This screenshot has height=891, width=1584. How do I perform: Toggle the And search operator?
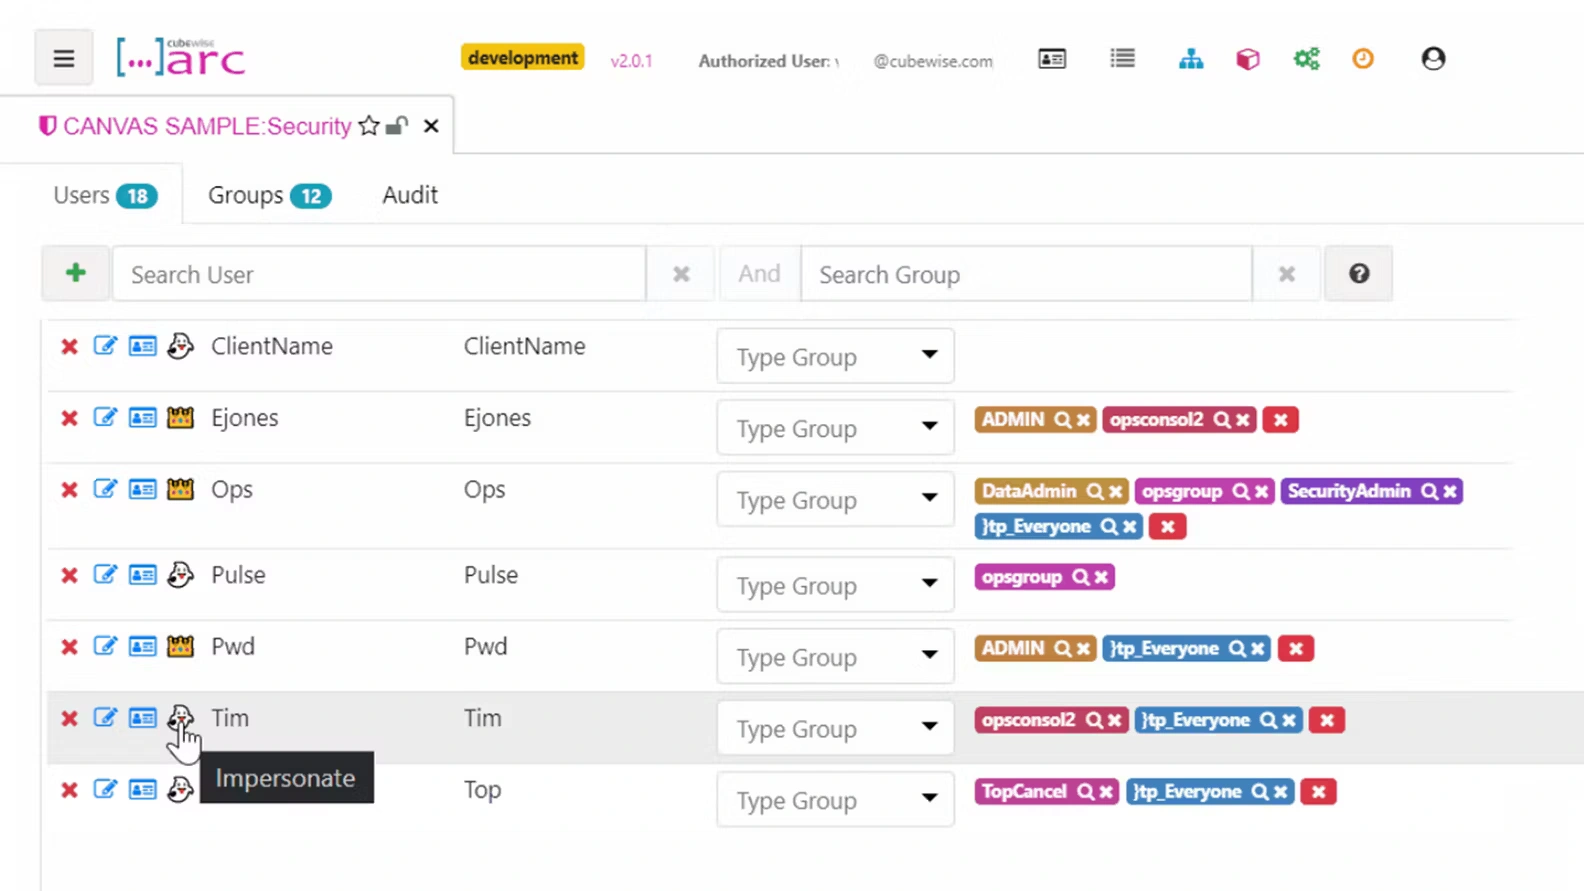tap(759, 274)
